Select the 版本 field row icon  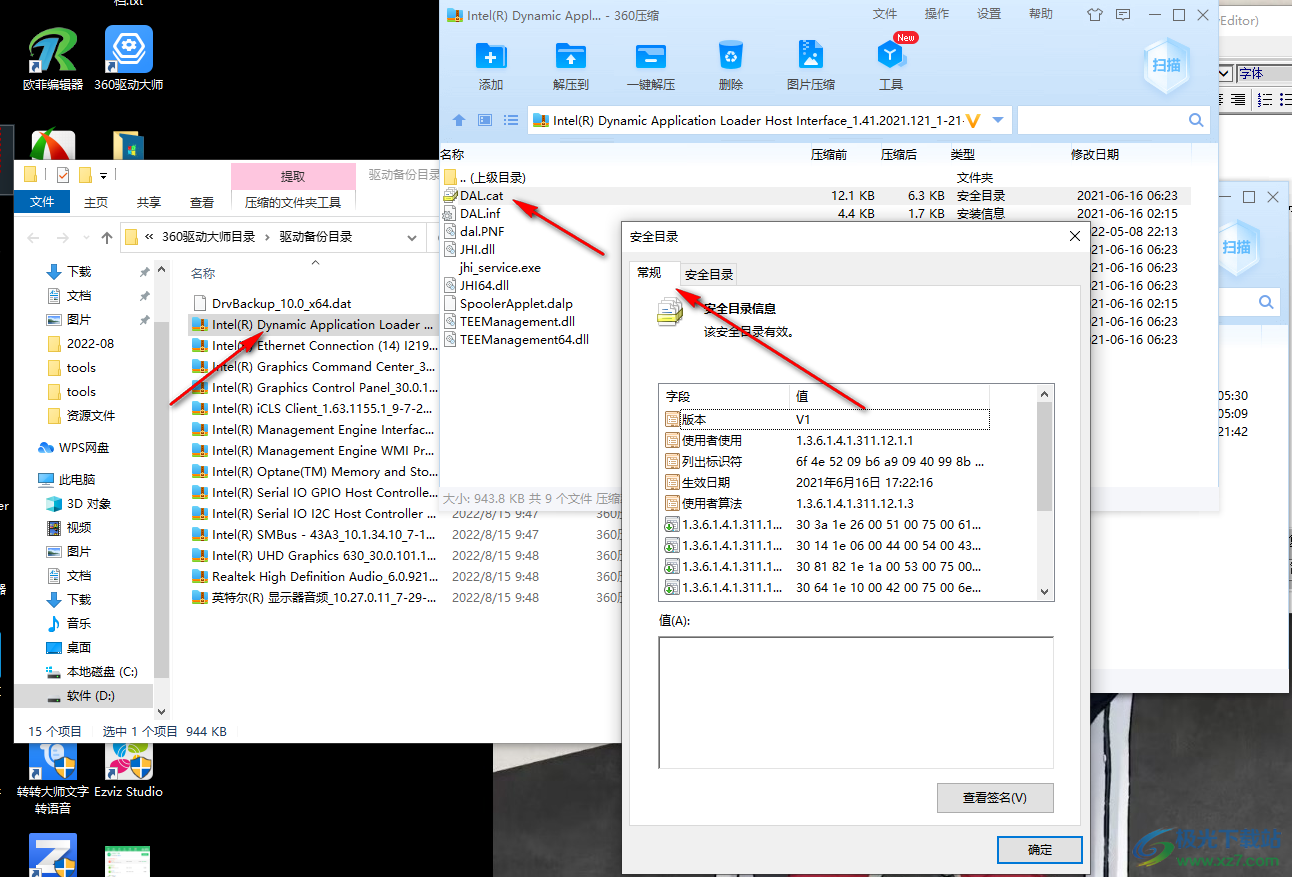[672, 420]
